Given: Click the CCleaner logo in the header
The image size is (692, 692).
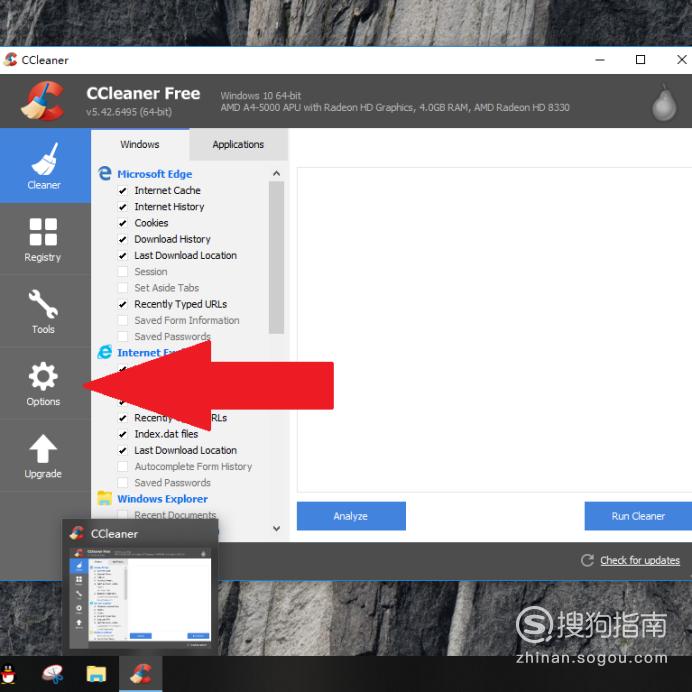Looking at the screenshot, I should 42,101.
